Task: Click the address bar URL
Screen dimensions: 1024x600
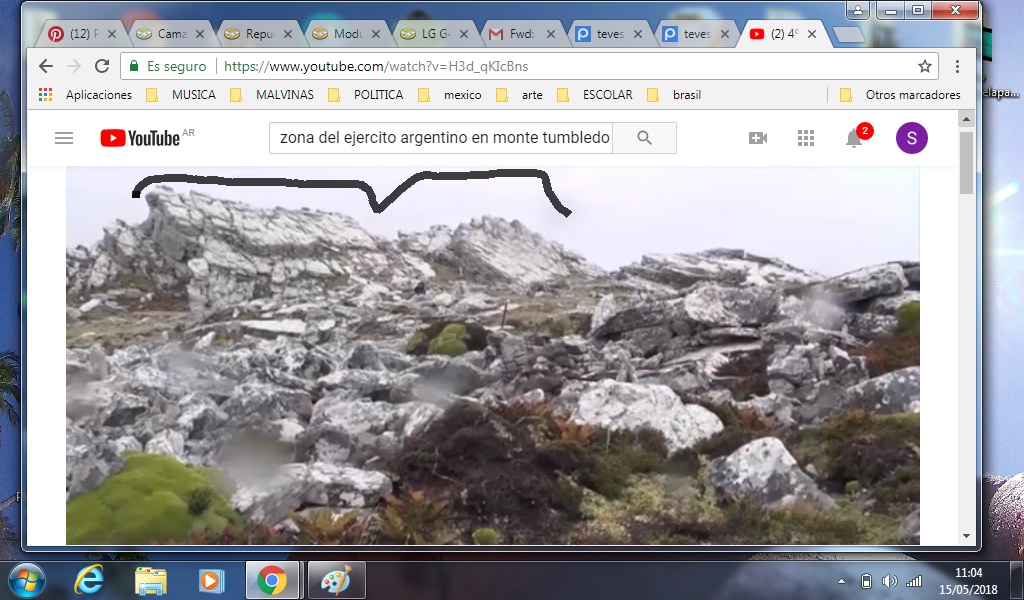Action: pos(376,66)
